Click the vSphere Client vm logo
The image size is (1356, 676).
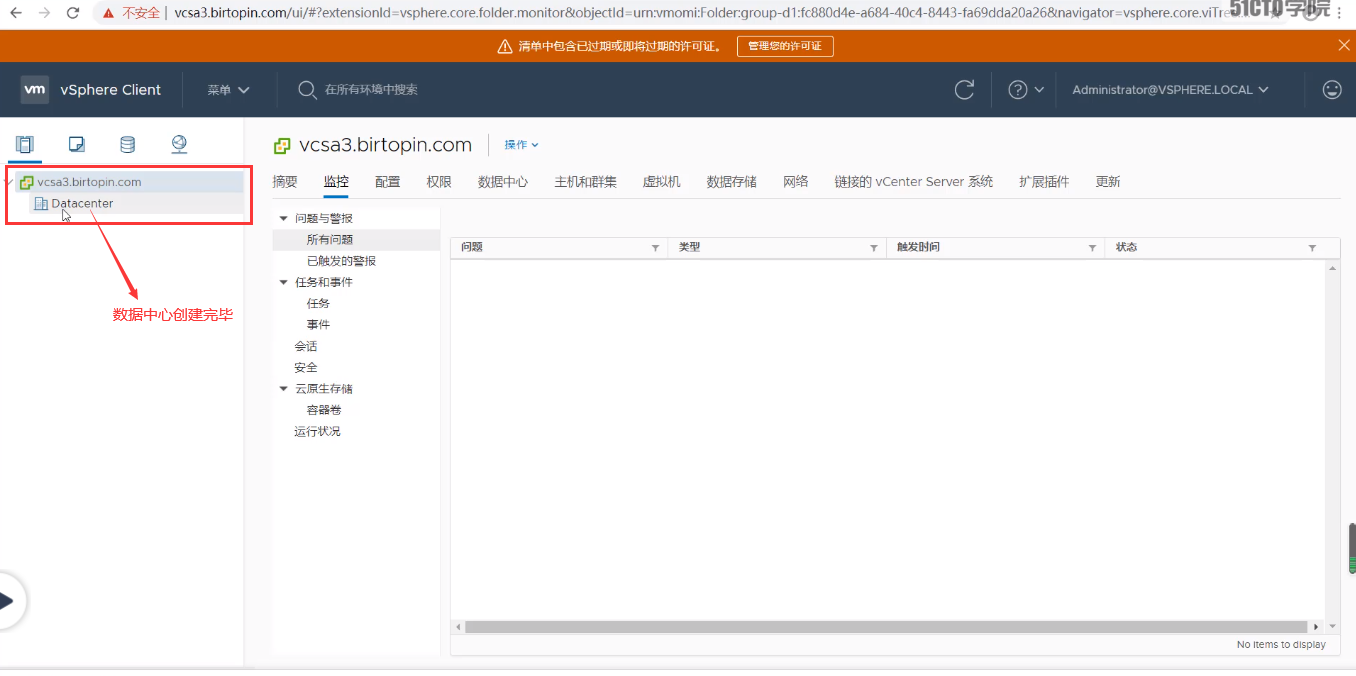tap(35, 89)
